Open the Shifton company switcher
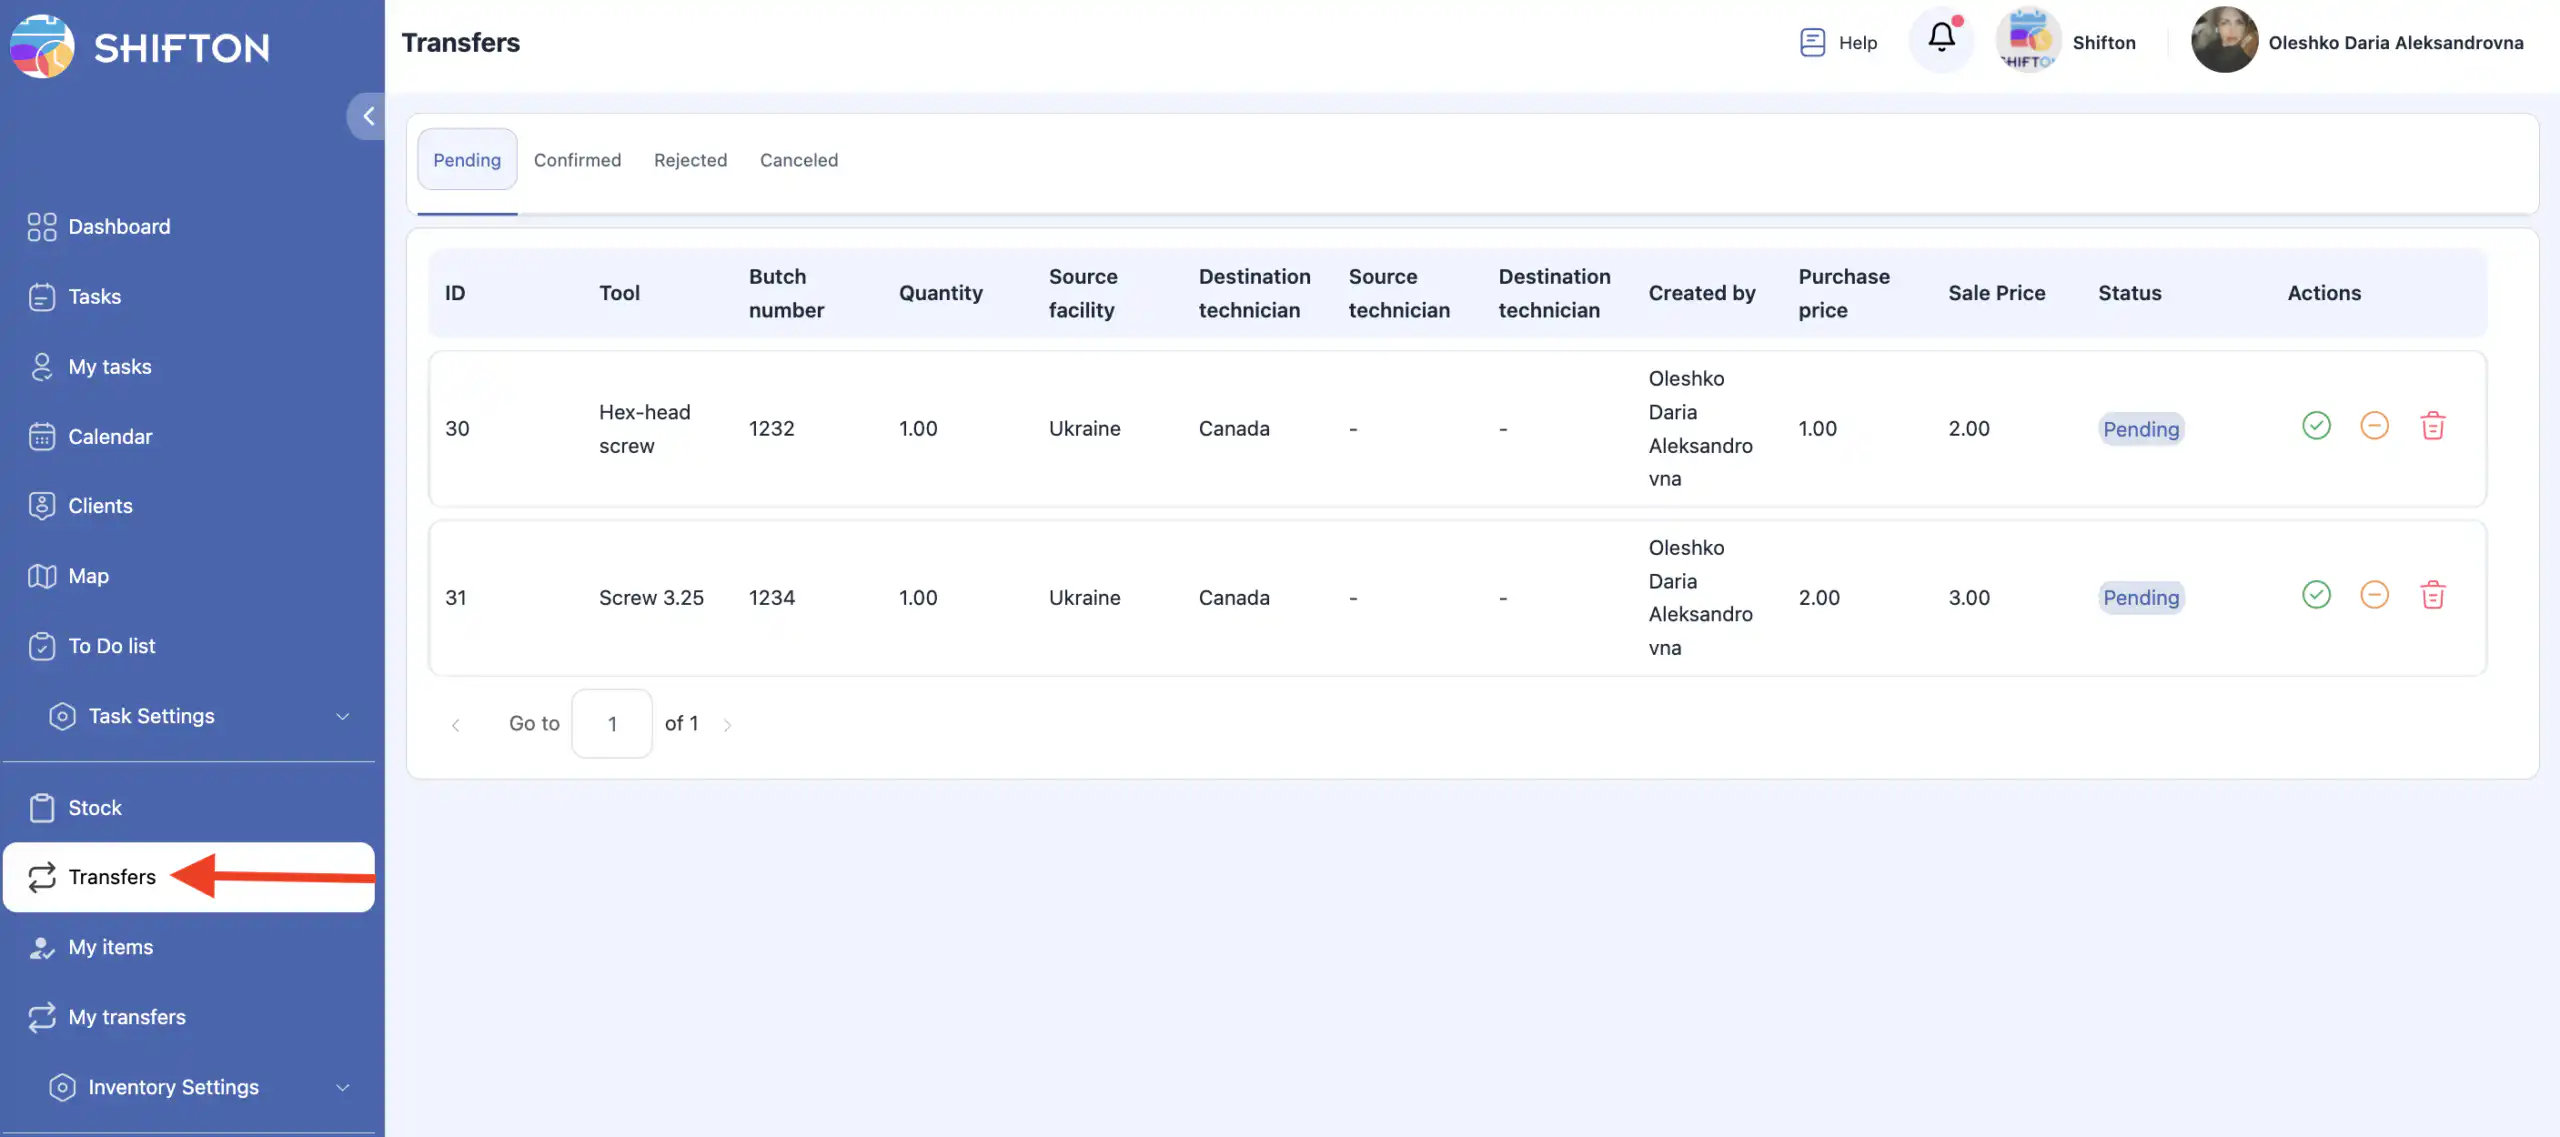The height and width of the screenshot is (1137, 2560). coord(2066,42)
